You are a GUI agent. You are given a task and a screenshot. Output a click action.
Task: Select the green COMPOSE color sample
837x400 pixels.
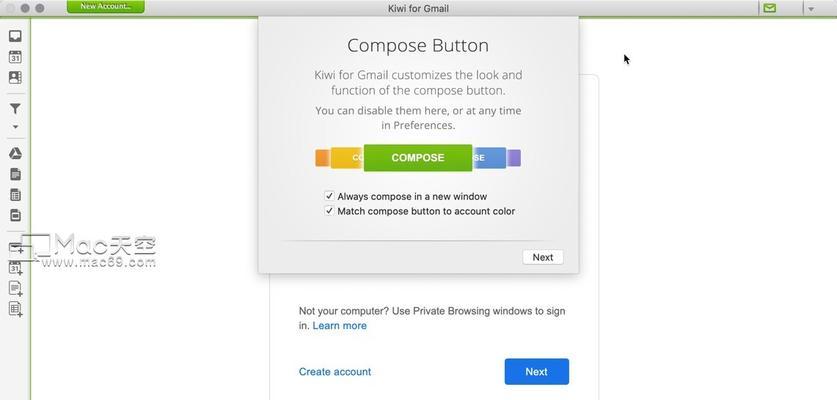click(x=418, y=158)
